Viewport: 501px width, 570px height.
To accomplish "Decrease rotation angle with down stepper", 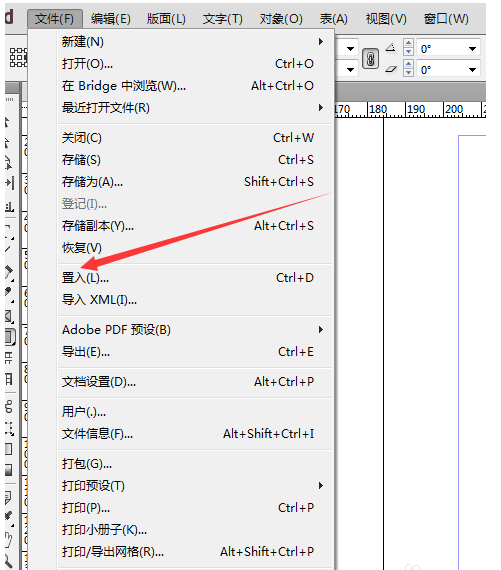I will [408, 51].
